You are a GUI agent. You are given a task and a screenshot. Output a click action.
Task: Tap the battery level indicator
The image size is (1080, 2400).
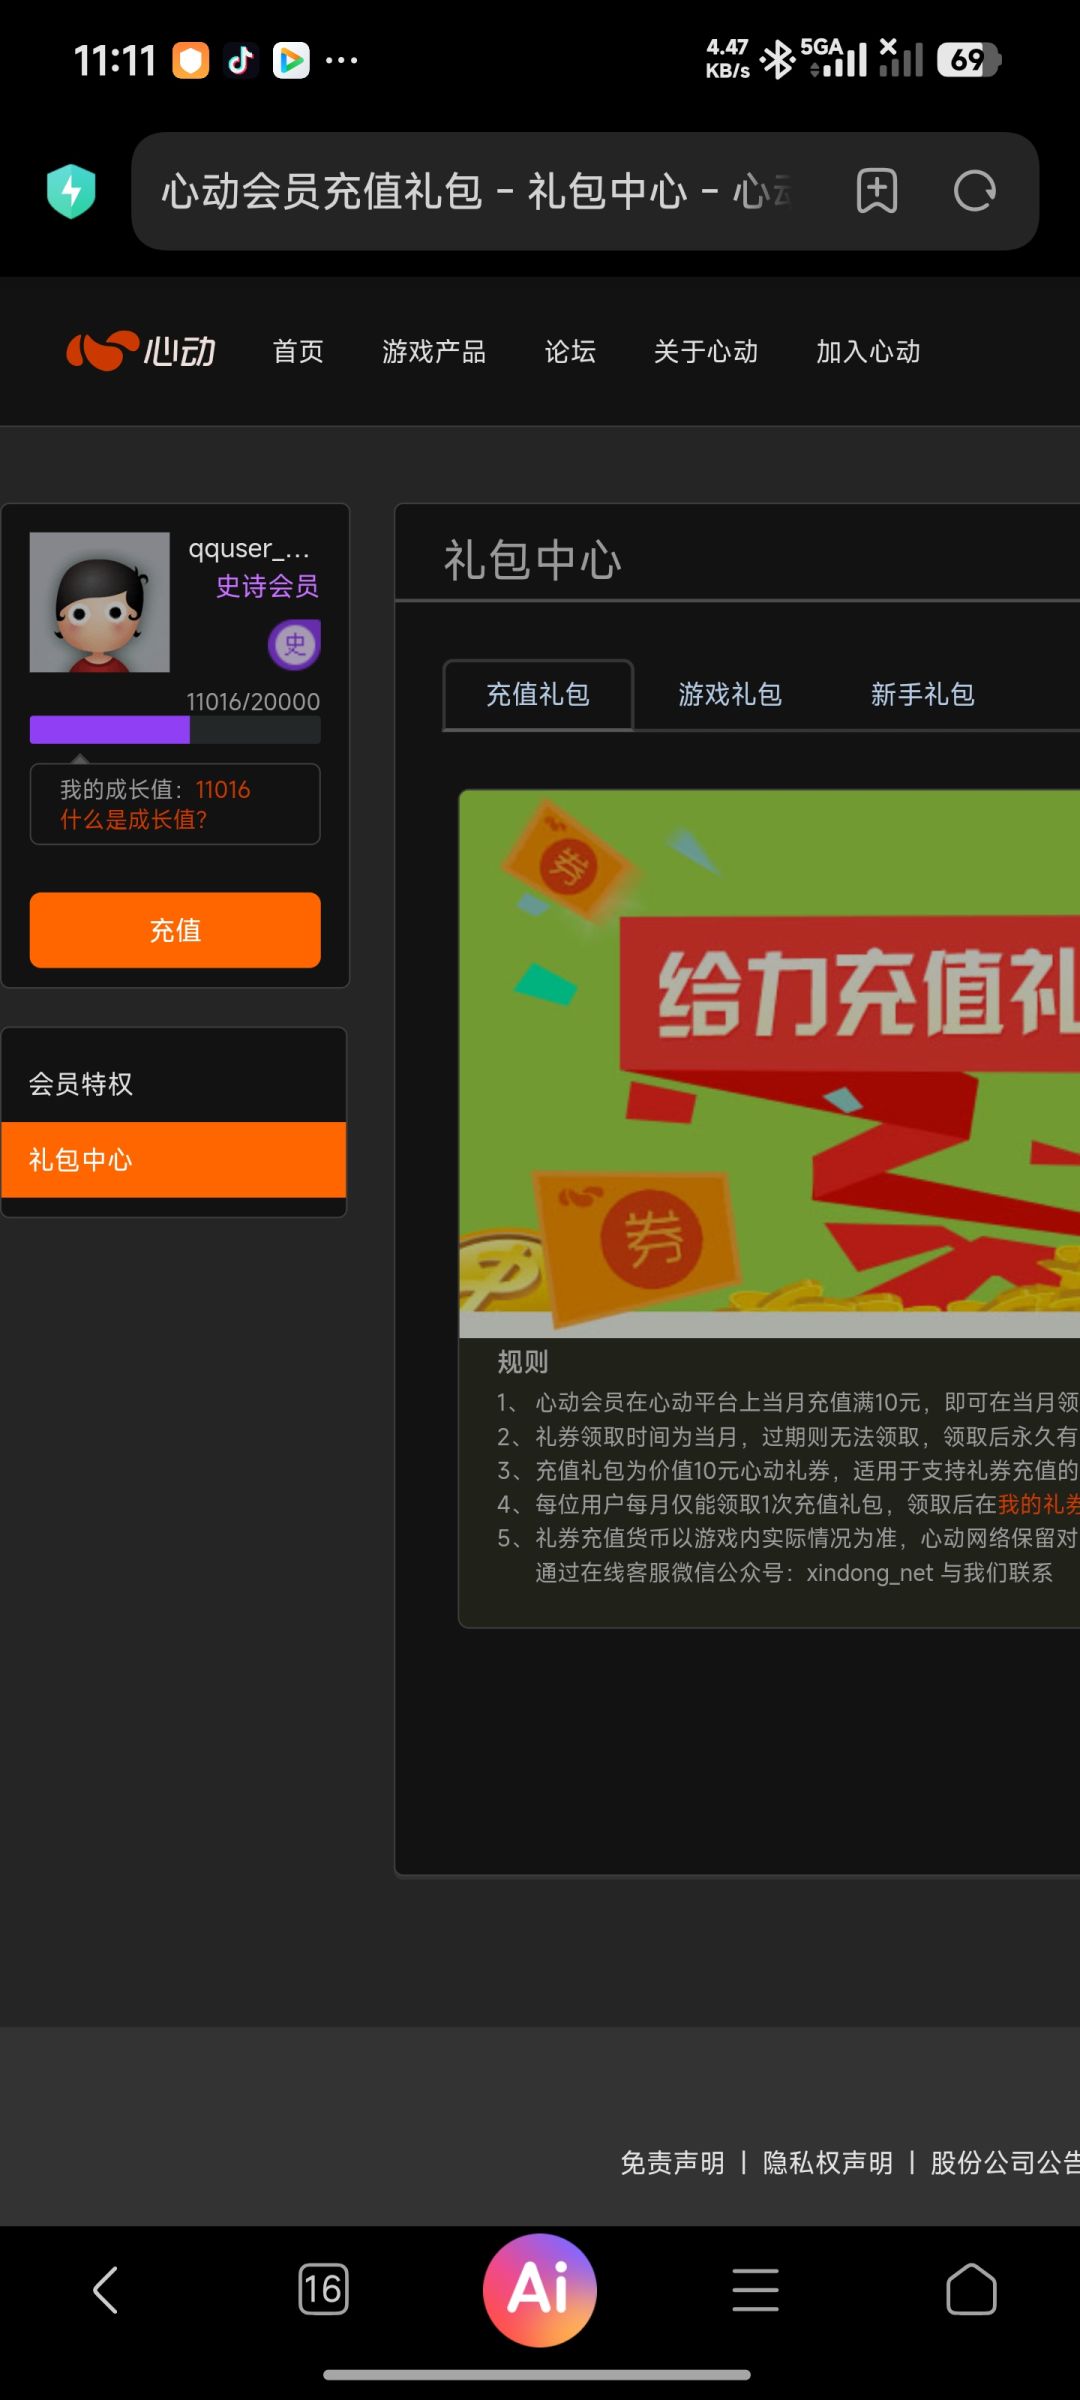click(969, 60)
